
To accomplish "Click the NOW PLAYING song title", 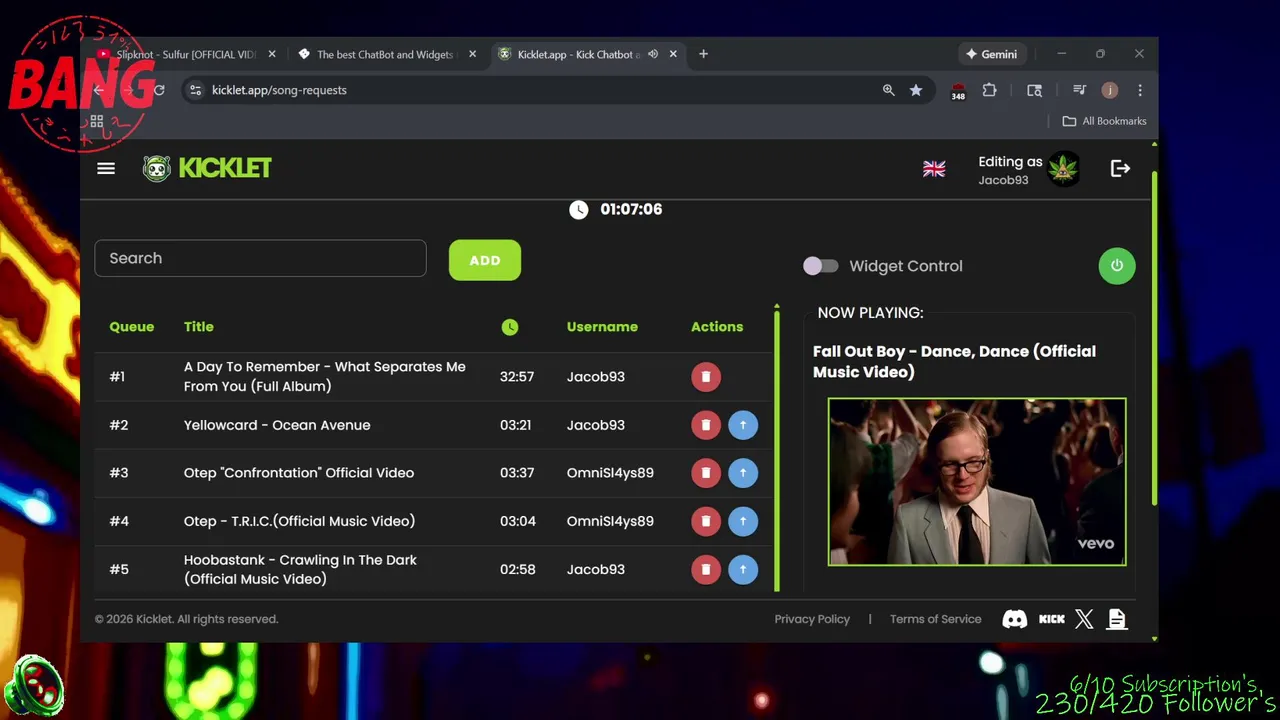I will [x=954, y=361].
